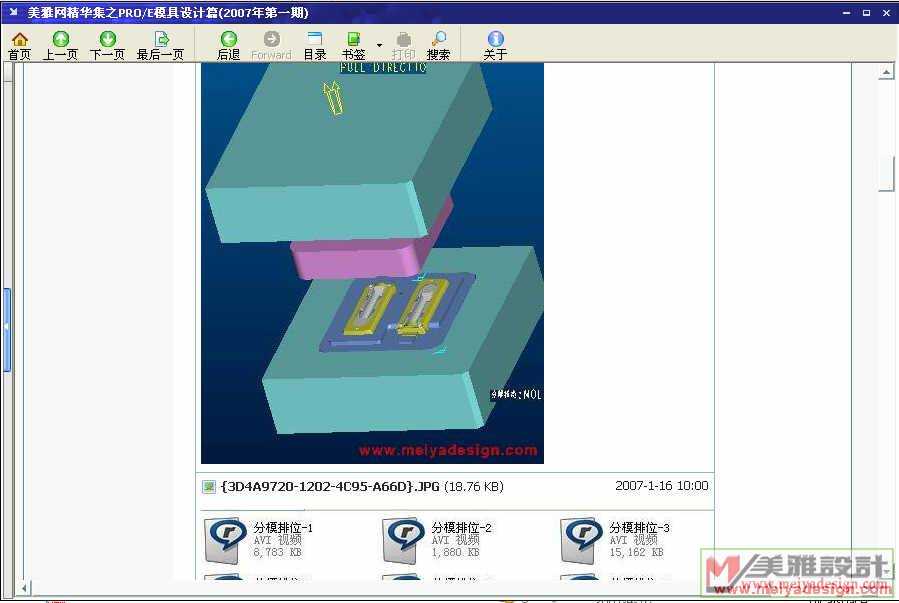Close the window
899x603 pixels.
pos(886,13)
